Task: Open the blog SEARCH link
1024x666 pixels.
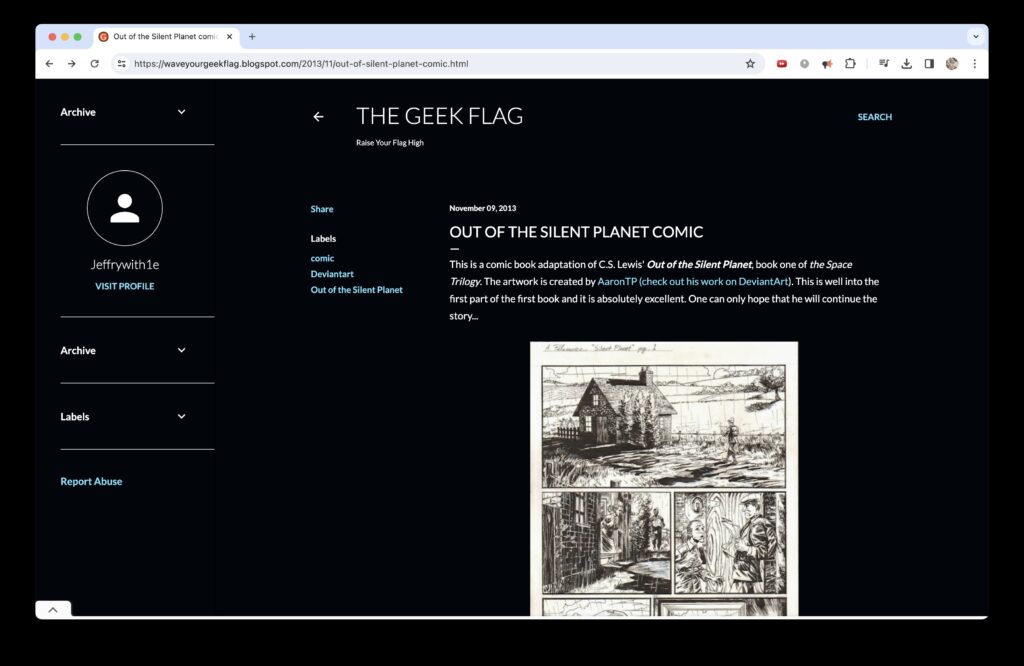Action: [x=874, y=117]
